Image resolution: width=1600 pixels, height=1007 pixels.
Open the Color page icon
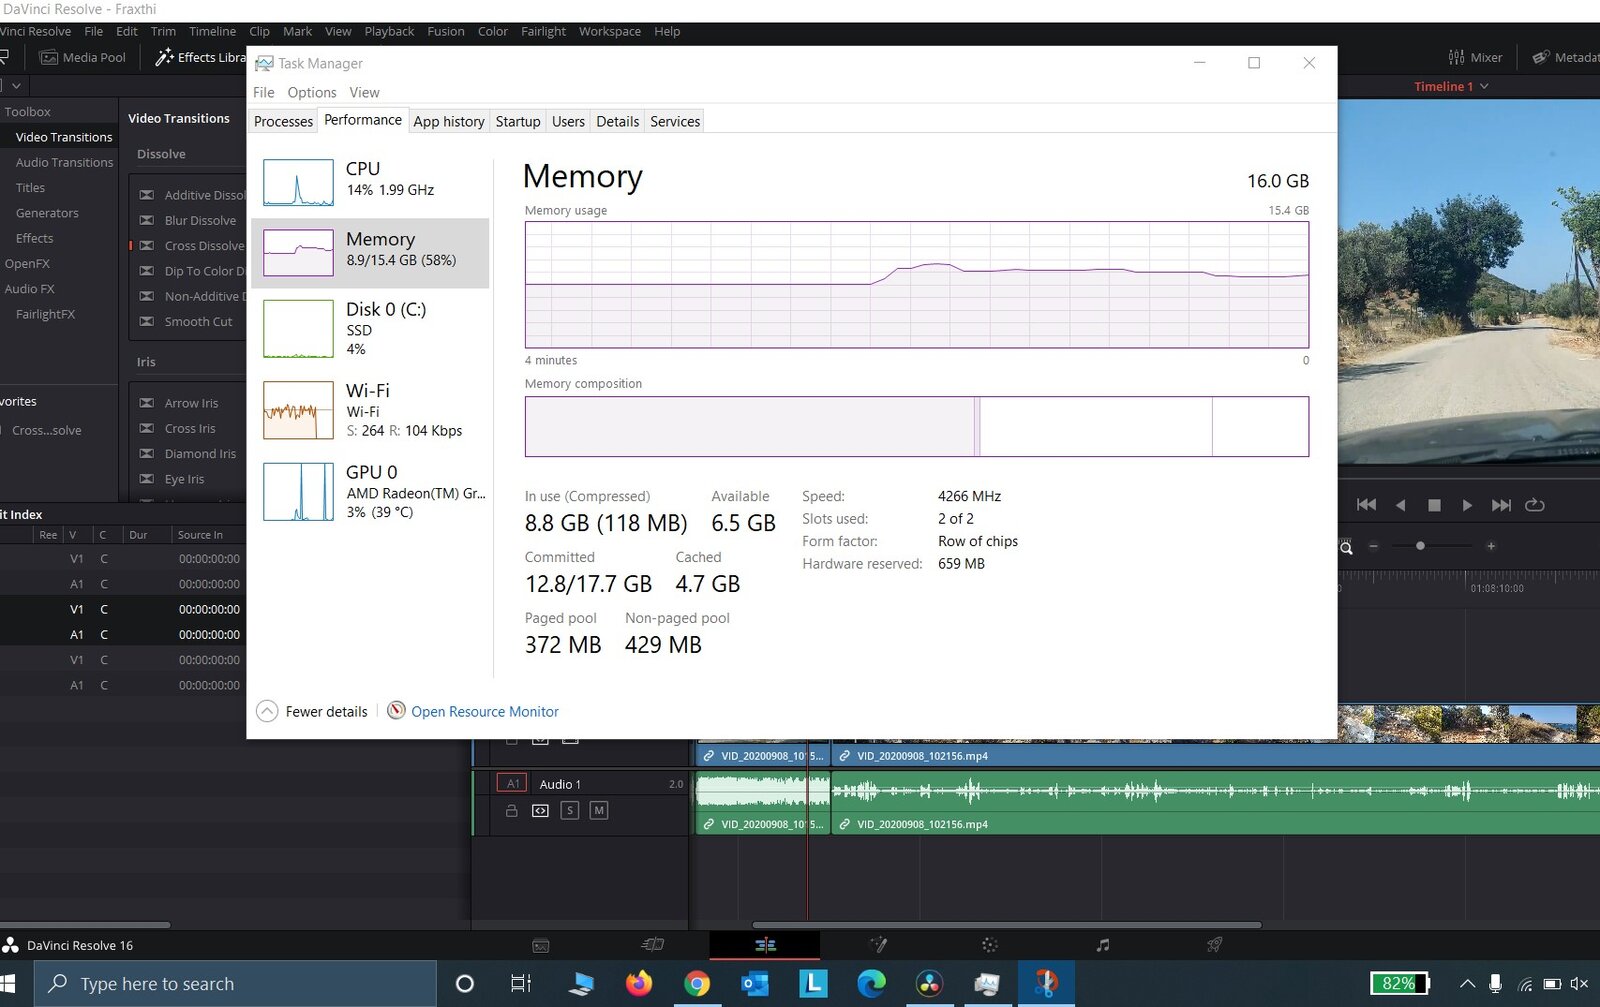[x=990, y=945]
